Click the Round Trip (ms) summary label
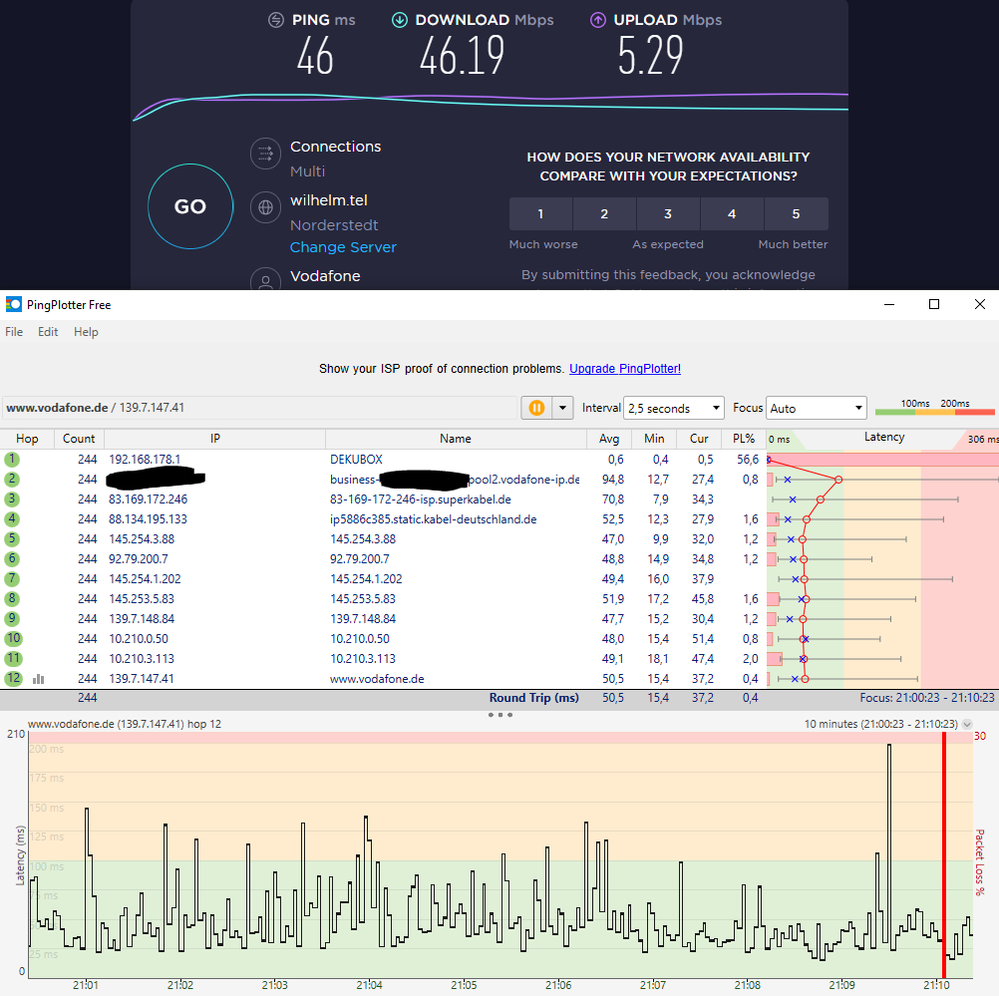Image resolution: width=999 pixels, height=996 pixels. pyautogui.click(x=534, y=698)
